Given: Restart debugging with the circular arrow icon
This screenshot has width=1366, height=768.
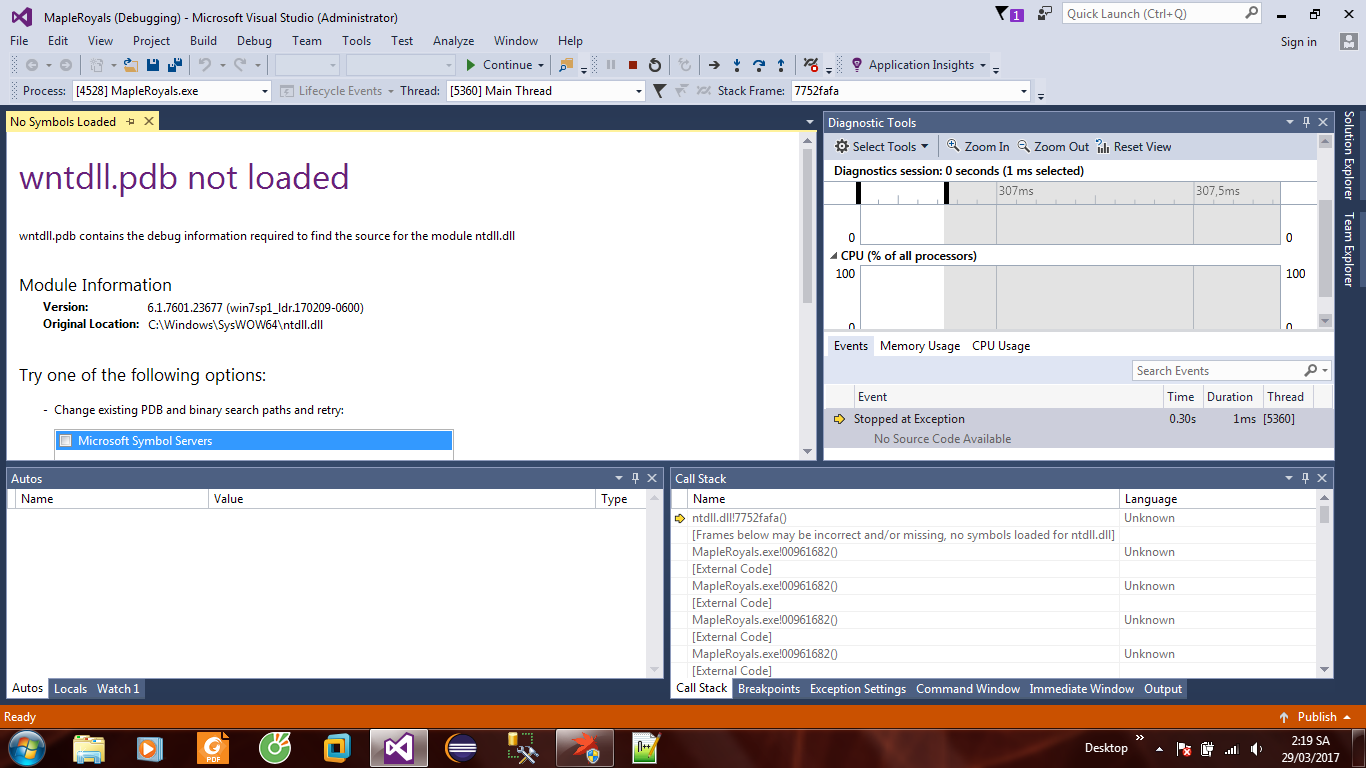Looking at the screenshot, I should click(655, 65).
